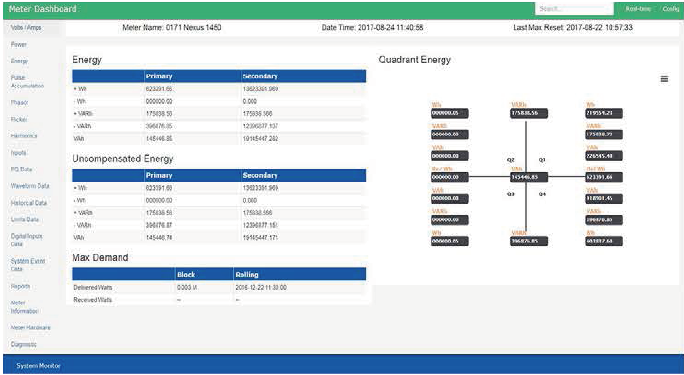Click bottom VARh value box on vertical axis
684x375 pixels.
tap(529, 241)
